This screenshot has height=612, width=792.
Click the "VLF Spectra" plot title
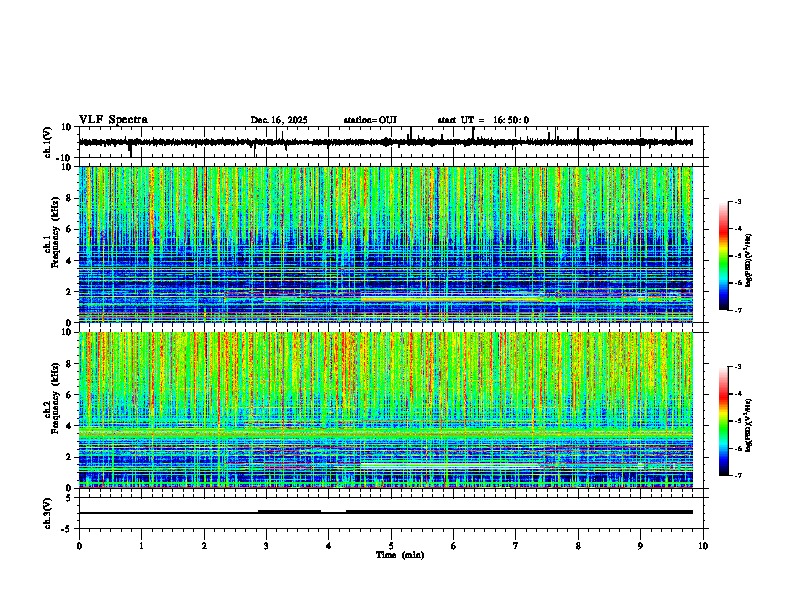(113, 120)
